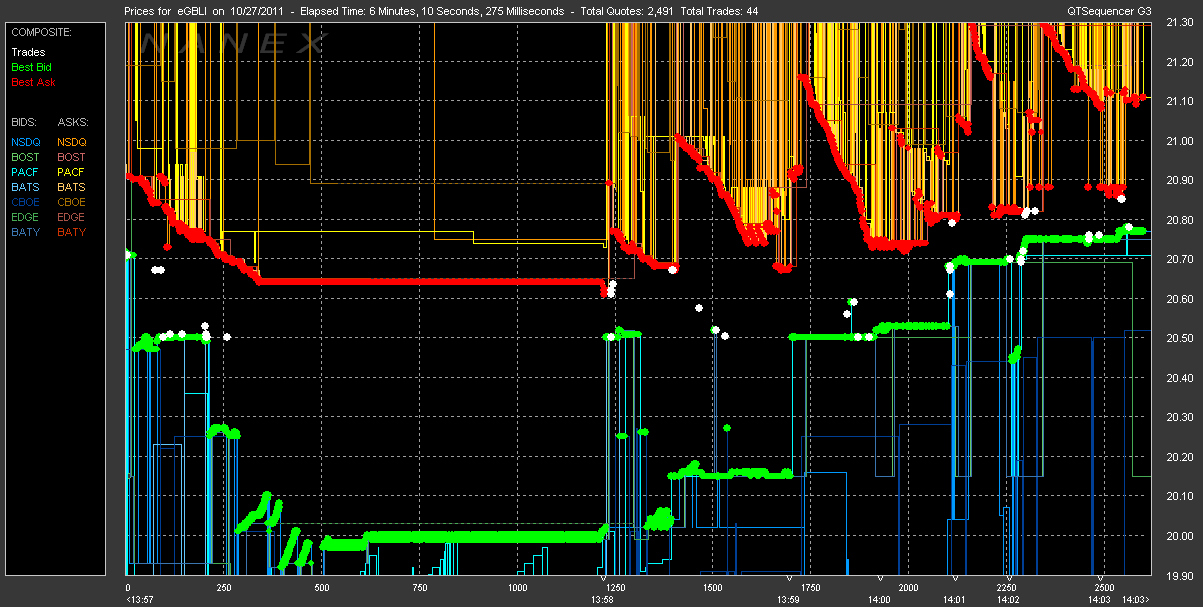Click the 1250 sequence axis label

pos(615,588)
